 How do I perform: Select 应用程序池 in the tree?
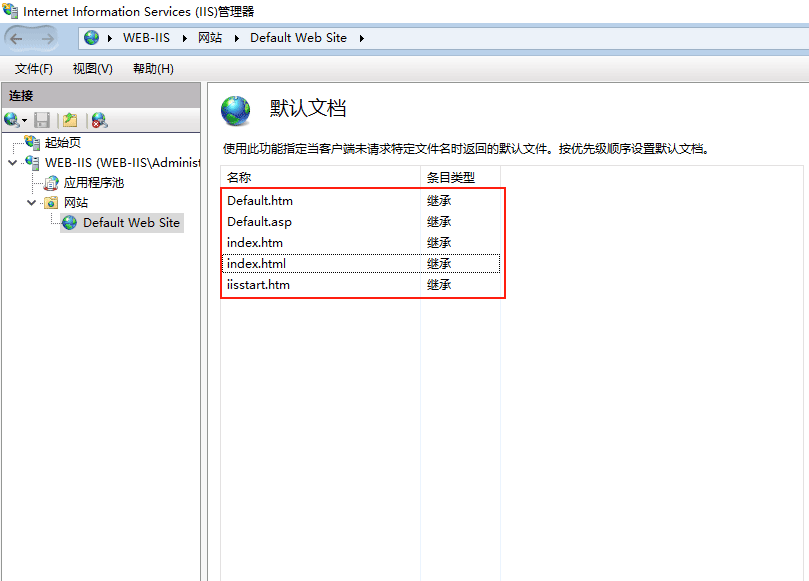point(94,183)
